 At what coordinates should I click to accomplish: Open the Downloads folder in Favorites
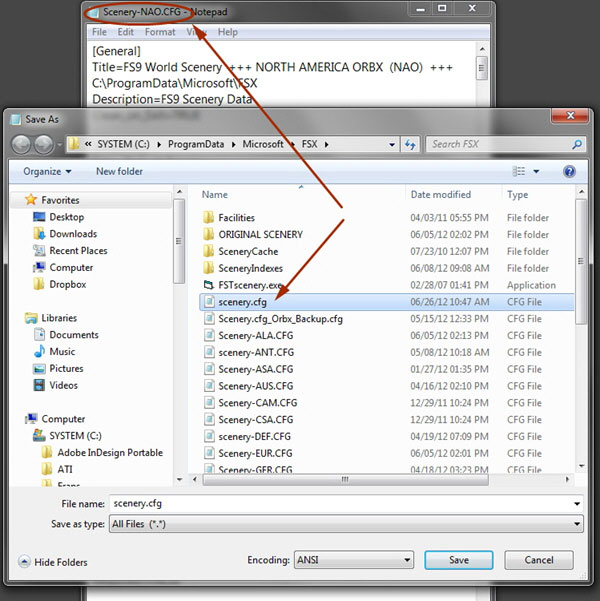(x=72, y=234)
